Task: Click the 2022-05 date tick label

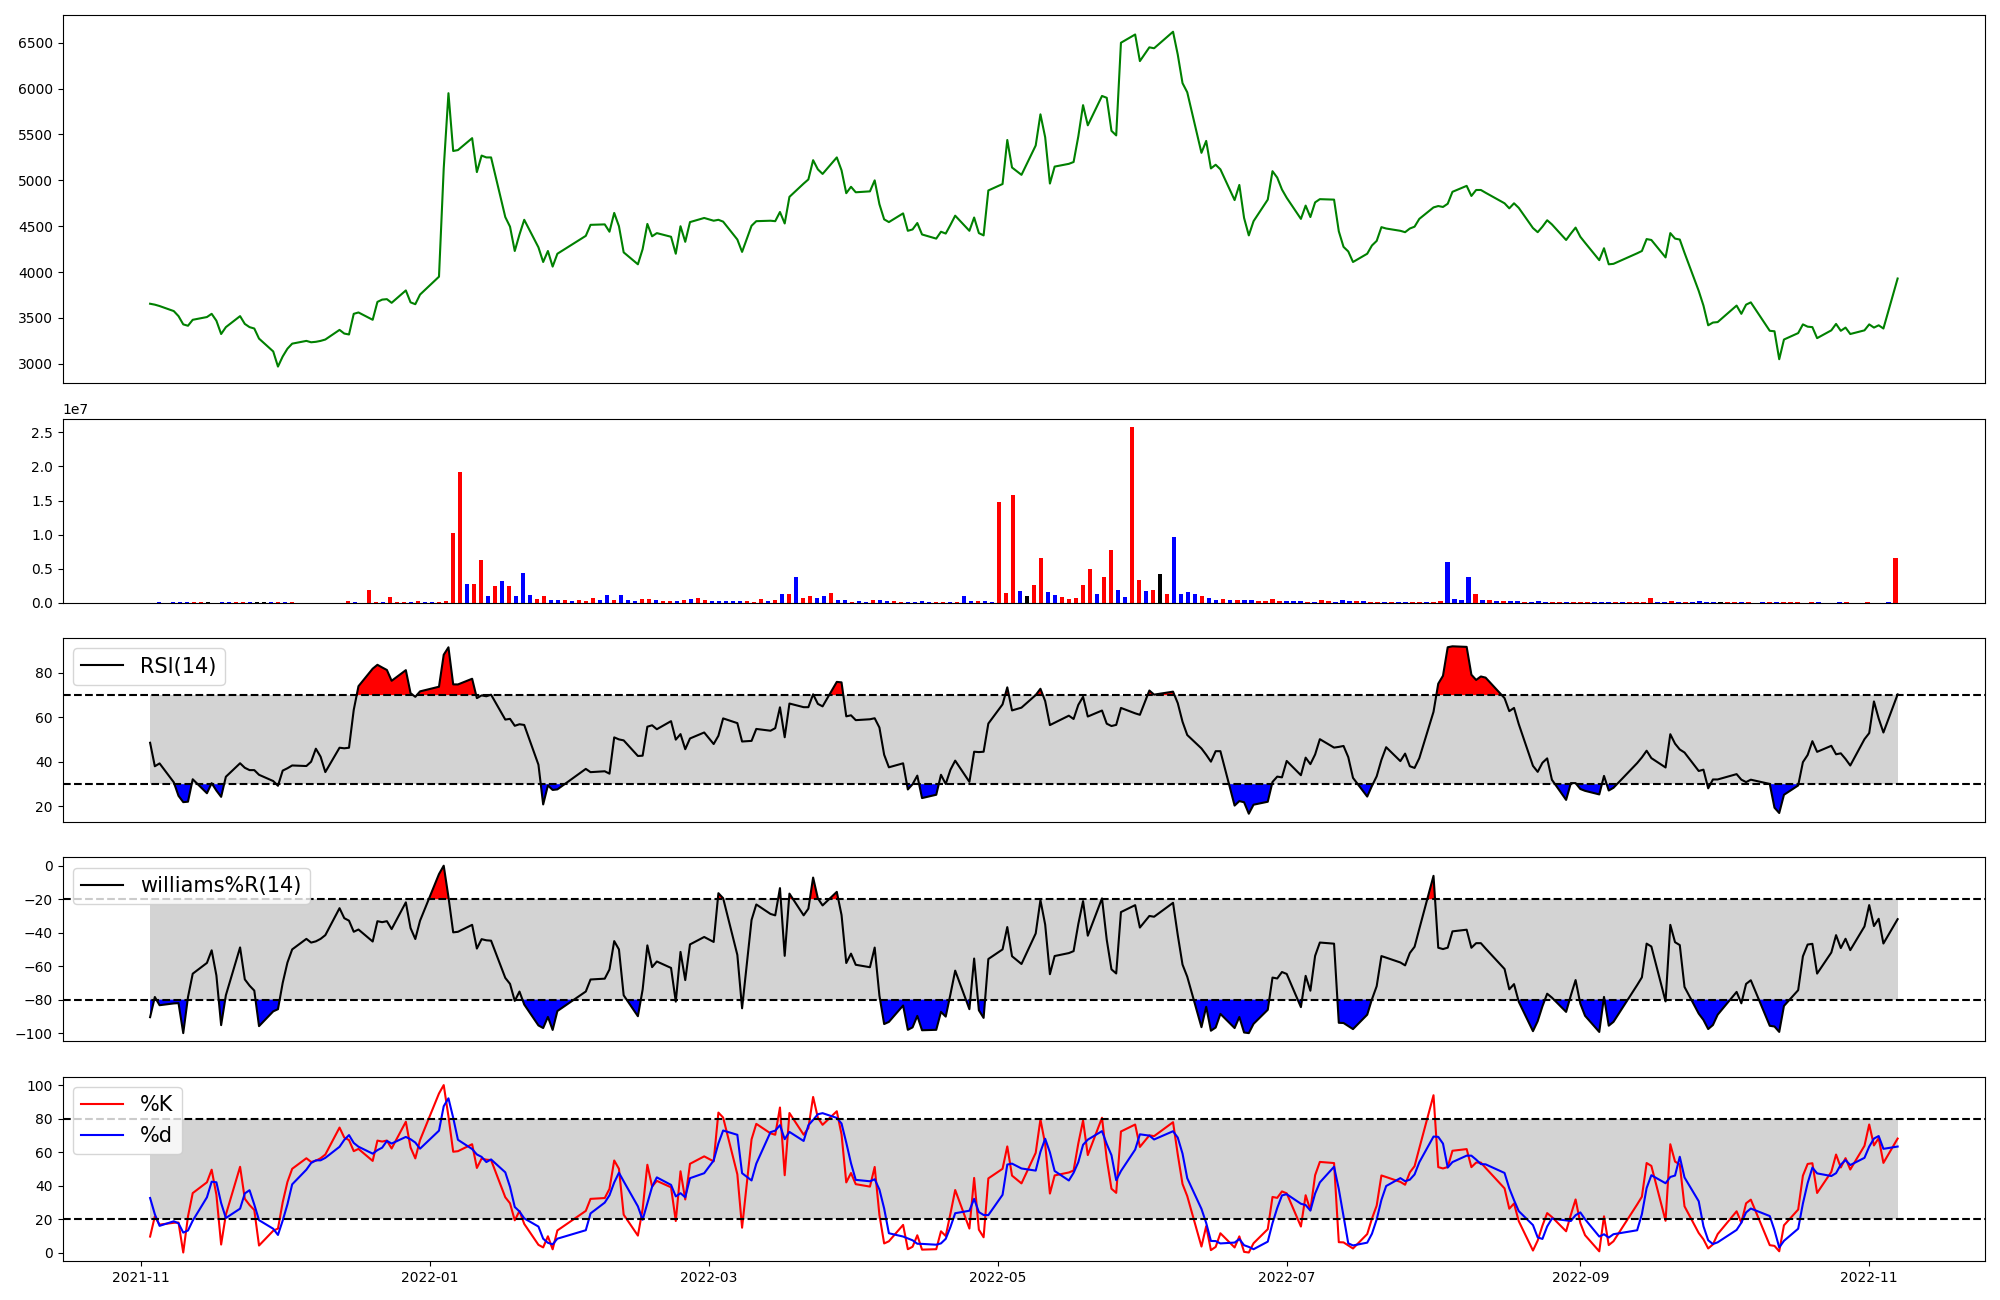Action: [x=998, y=1277]
